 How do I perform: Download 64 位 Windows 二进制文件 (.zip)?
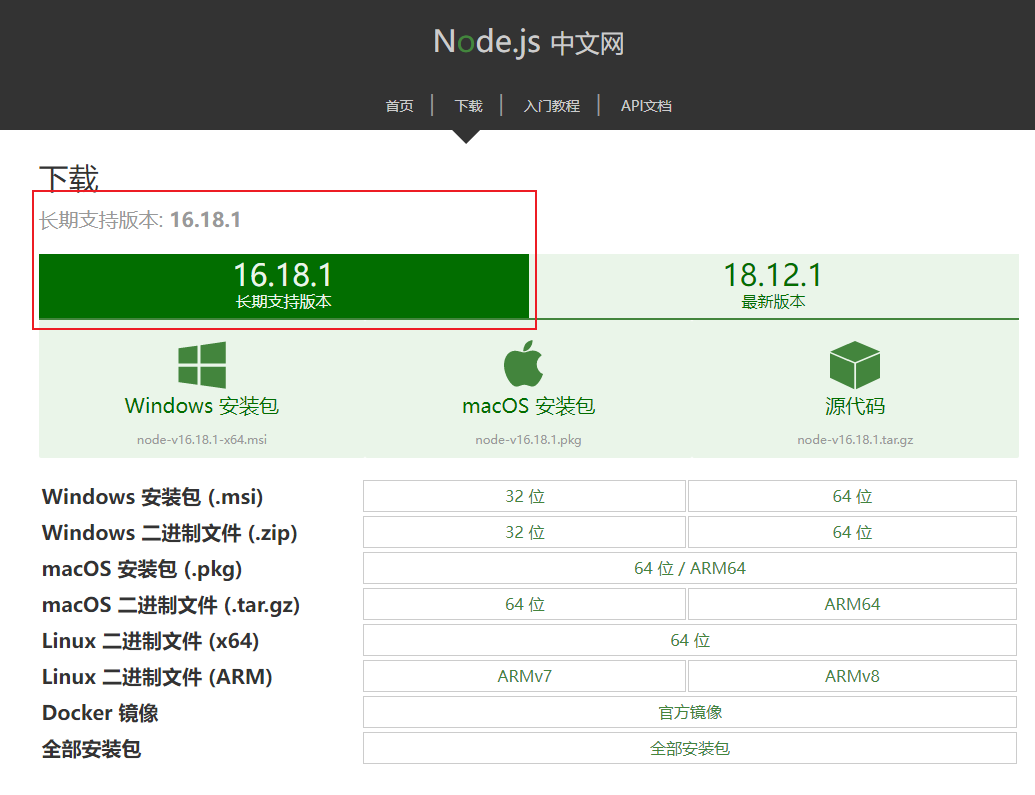click(x=852, y=532)
